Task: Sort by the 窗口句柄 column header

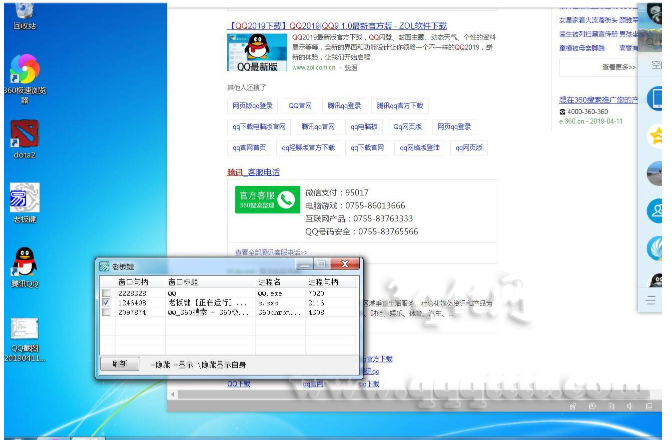Action: [x=140, y=282]
